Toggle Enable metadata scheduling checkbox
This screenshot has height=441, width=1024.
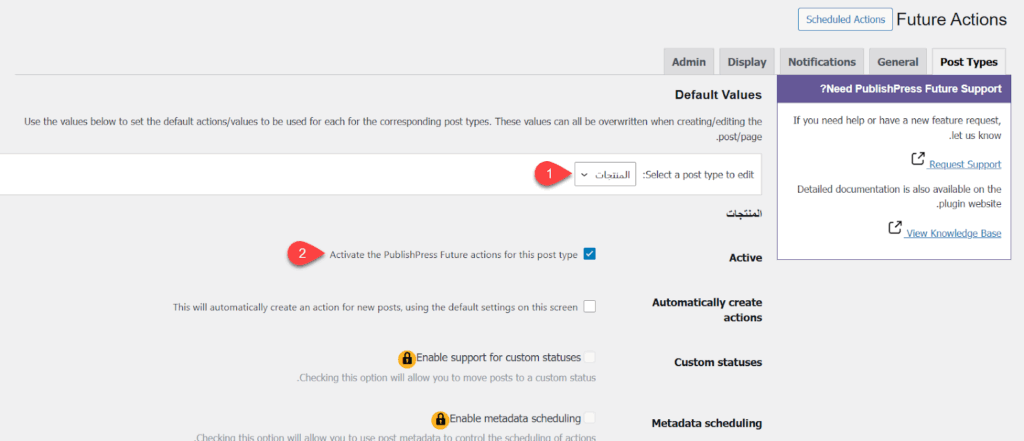pyautogui.click(x=589, y=418)
